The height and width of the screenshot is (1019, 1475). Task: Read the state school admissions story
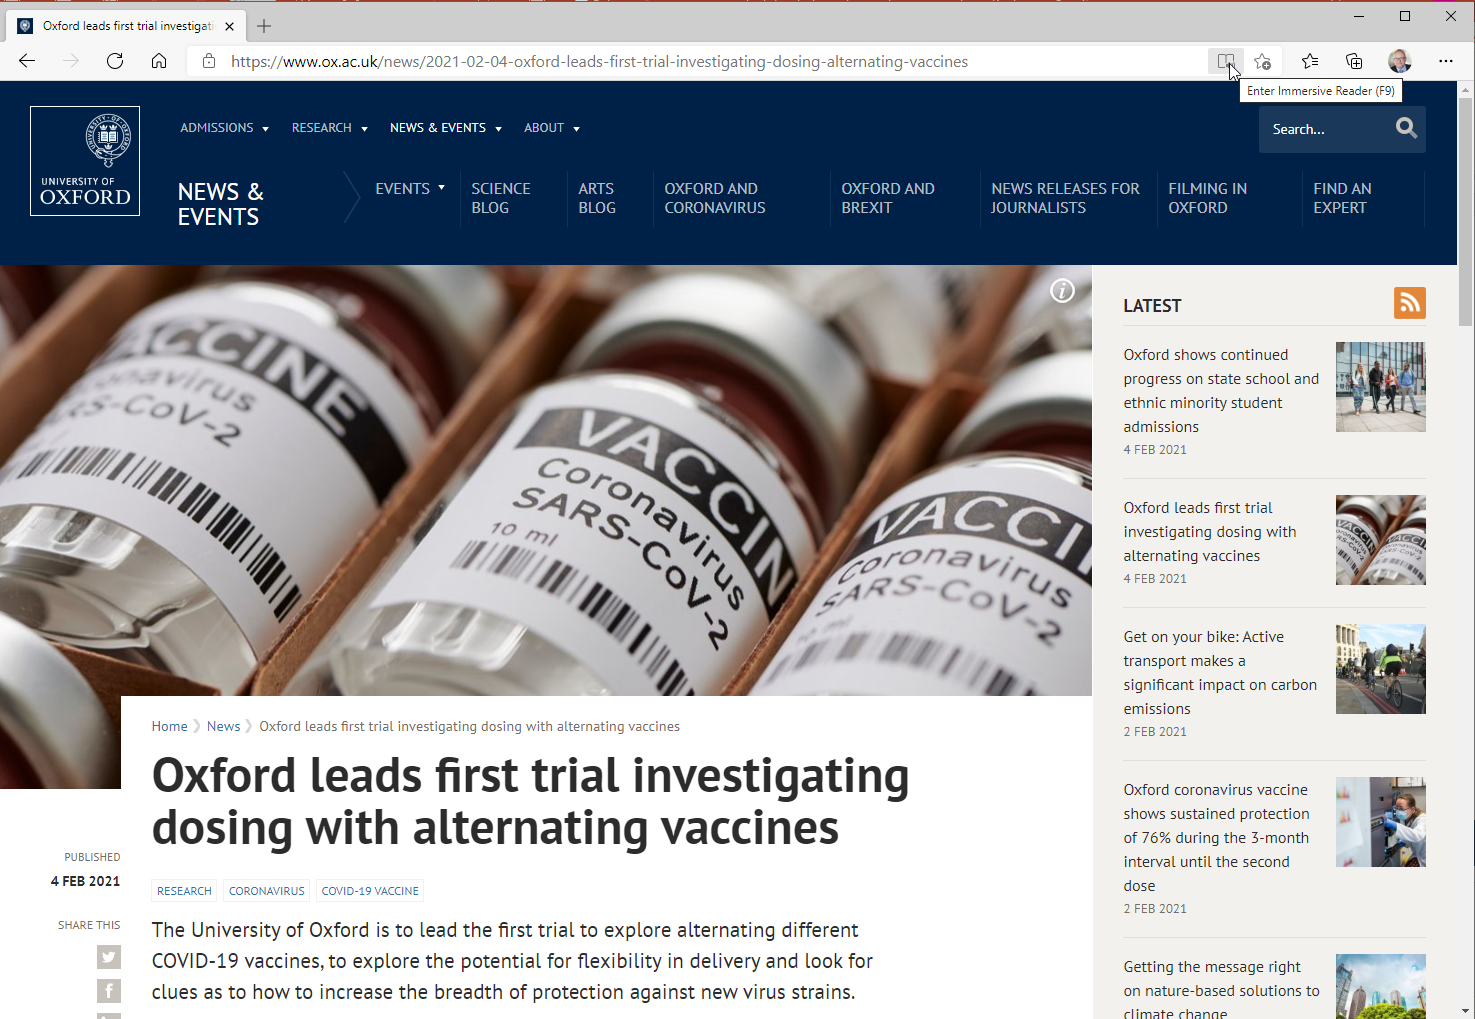1221,391
